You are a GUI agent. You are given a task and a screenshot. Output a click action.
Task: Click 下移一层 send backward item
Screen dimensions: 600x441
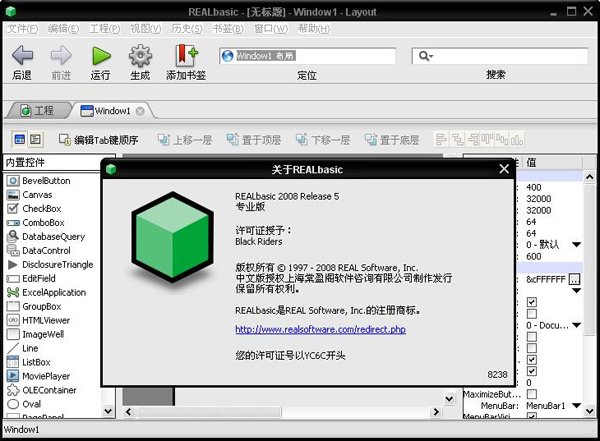323,140
